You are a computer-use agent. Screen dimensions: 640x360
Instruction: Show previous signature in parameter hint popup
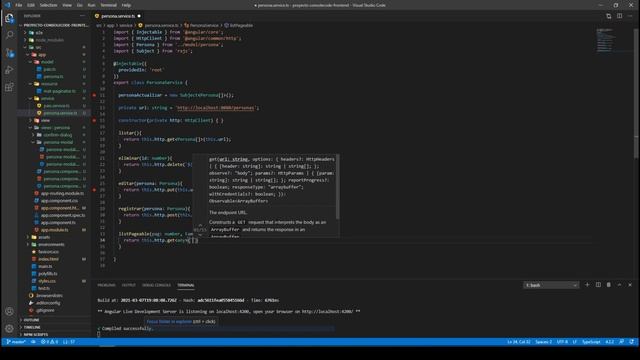tap(200, 224)
